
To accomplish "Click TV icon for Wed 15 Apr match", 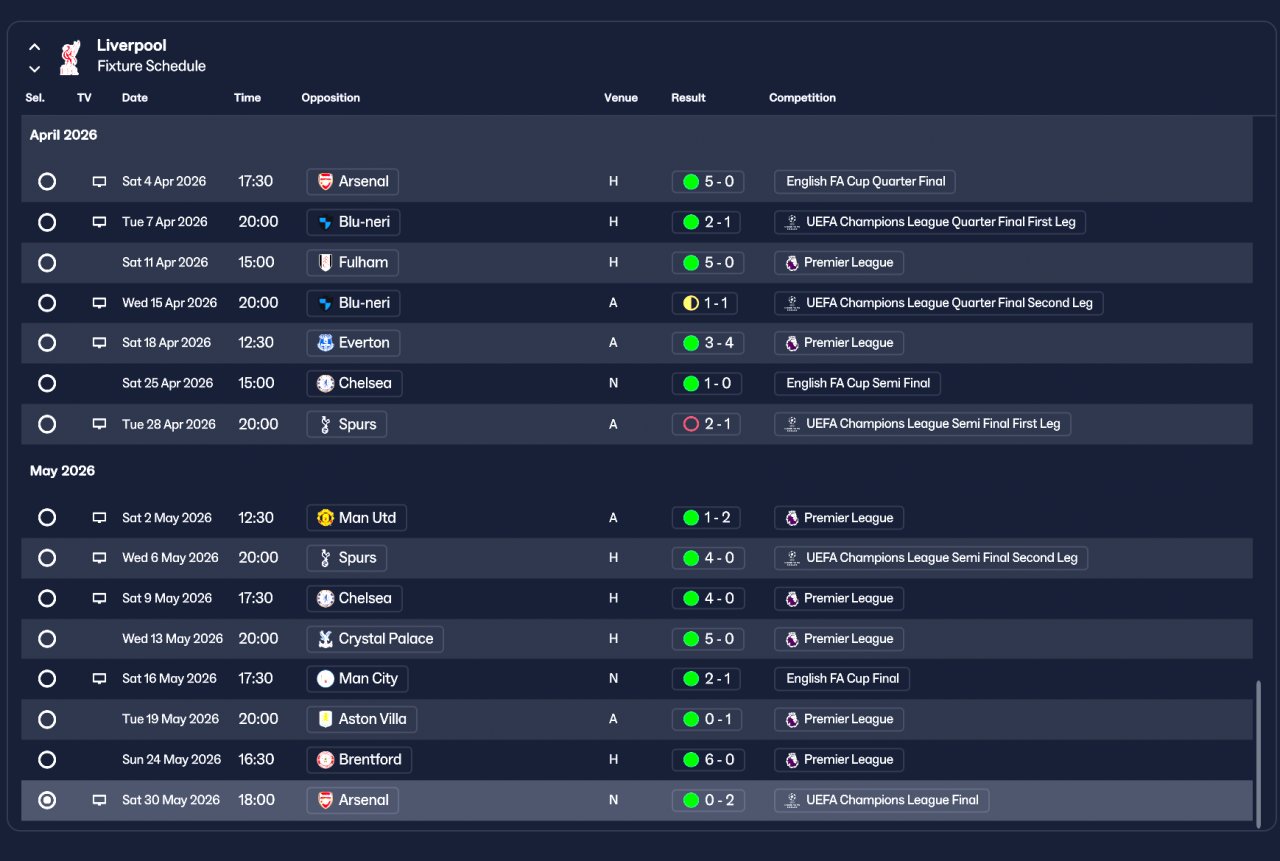I will point(99,303).
